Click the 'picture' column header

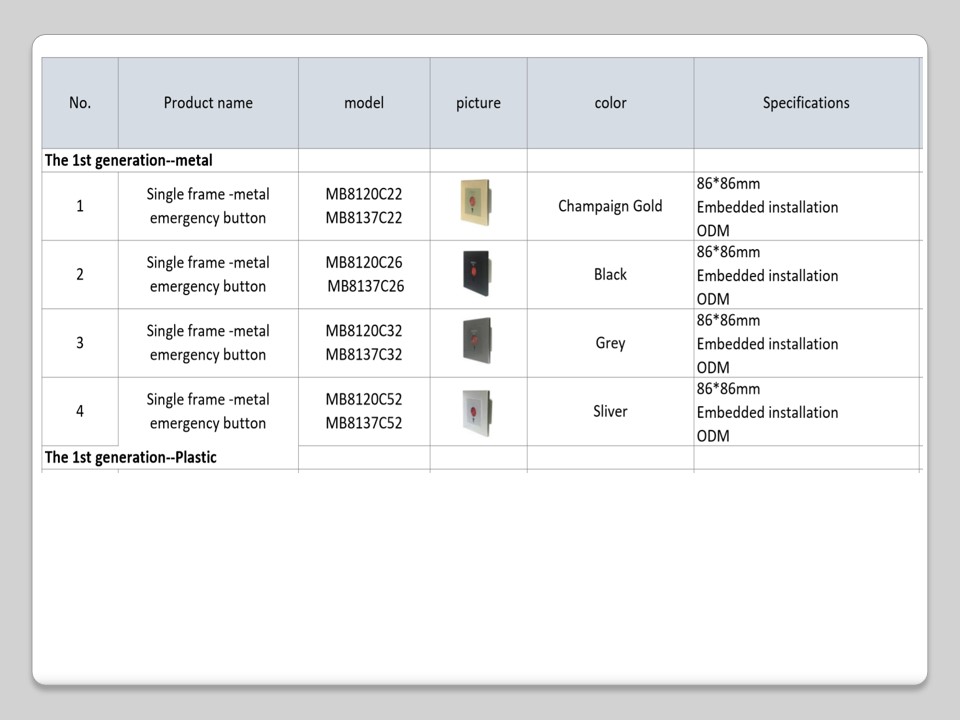478,103
